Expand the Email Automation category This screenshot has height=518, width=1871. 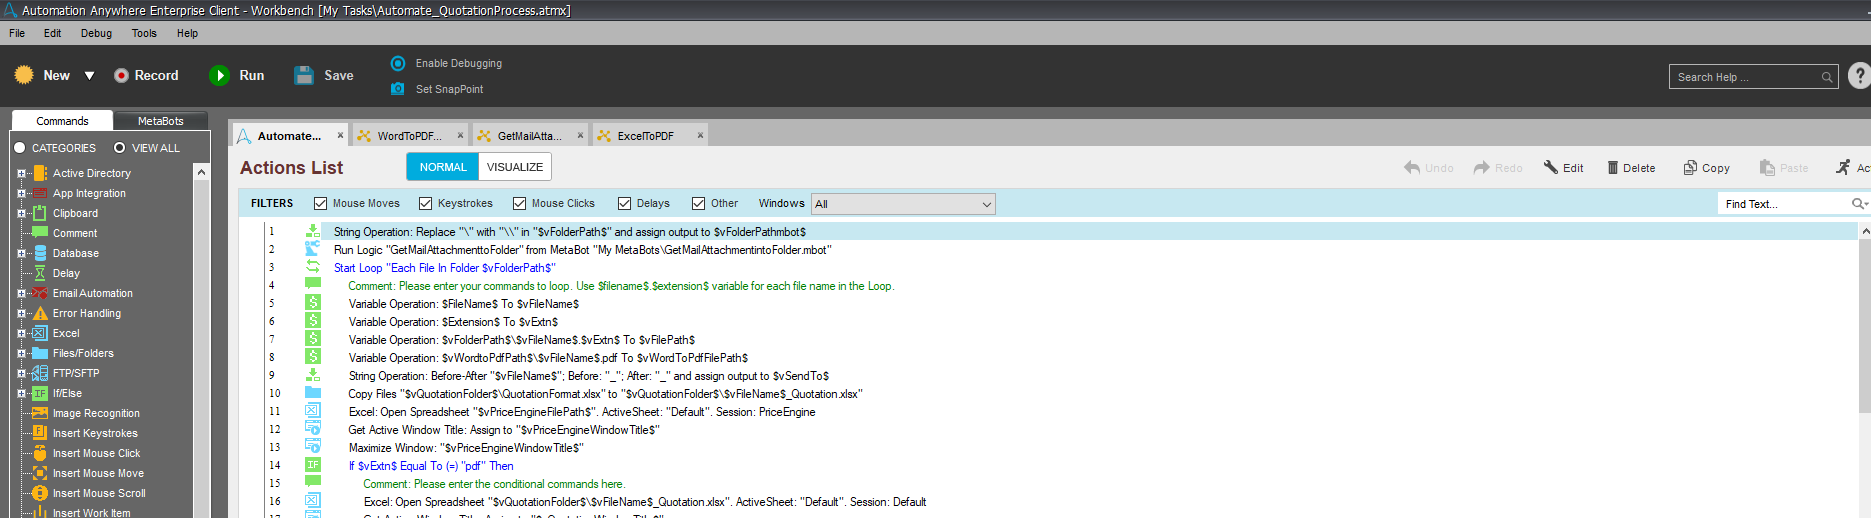pos(21,293)
